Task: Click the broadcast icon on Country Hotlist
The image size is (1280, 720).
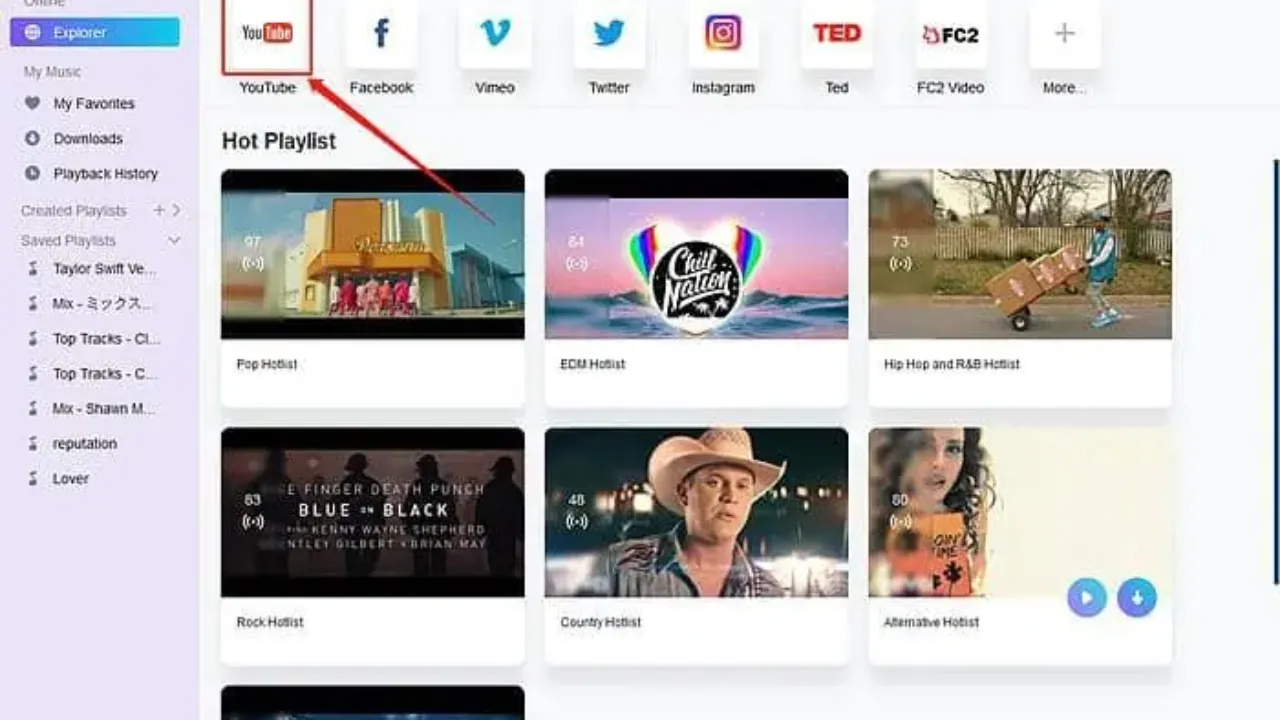Action: coord(577,522)
